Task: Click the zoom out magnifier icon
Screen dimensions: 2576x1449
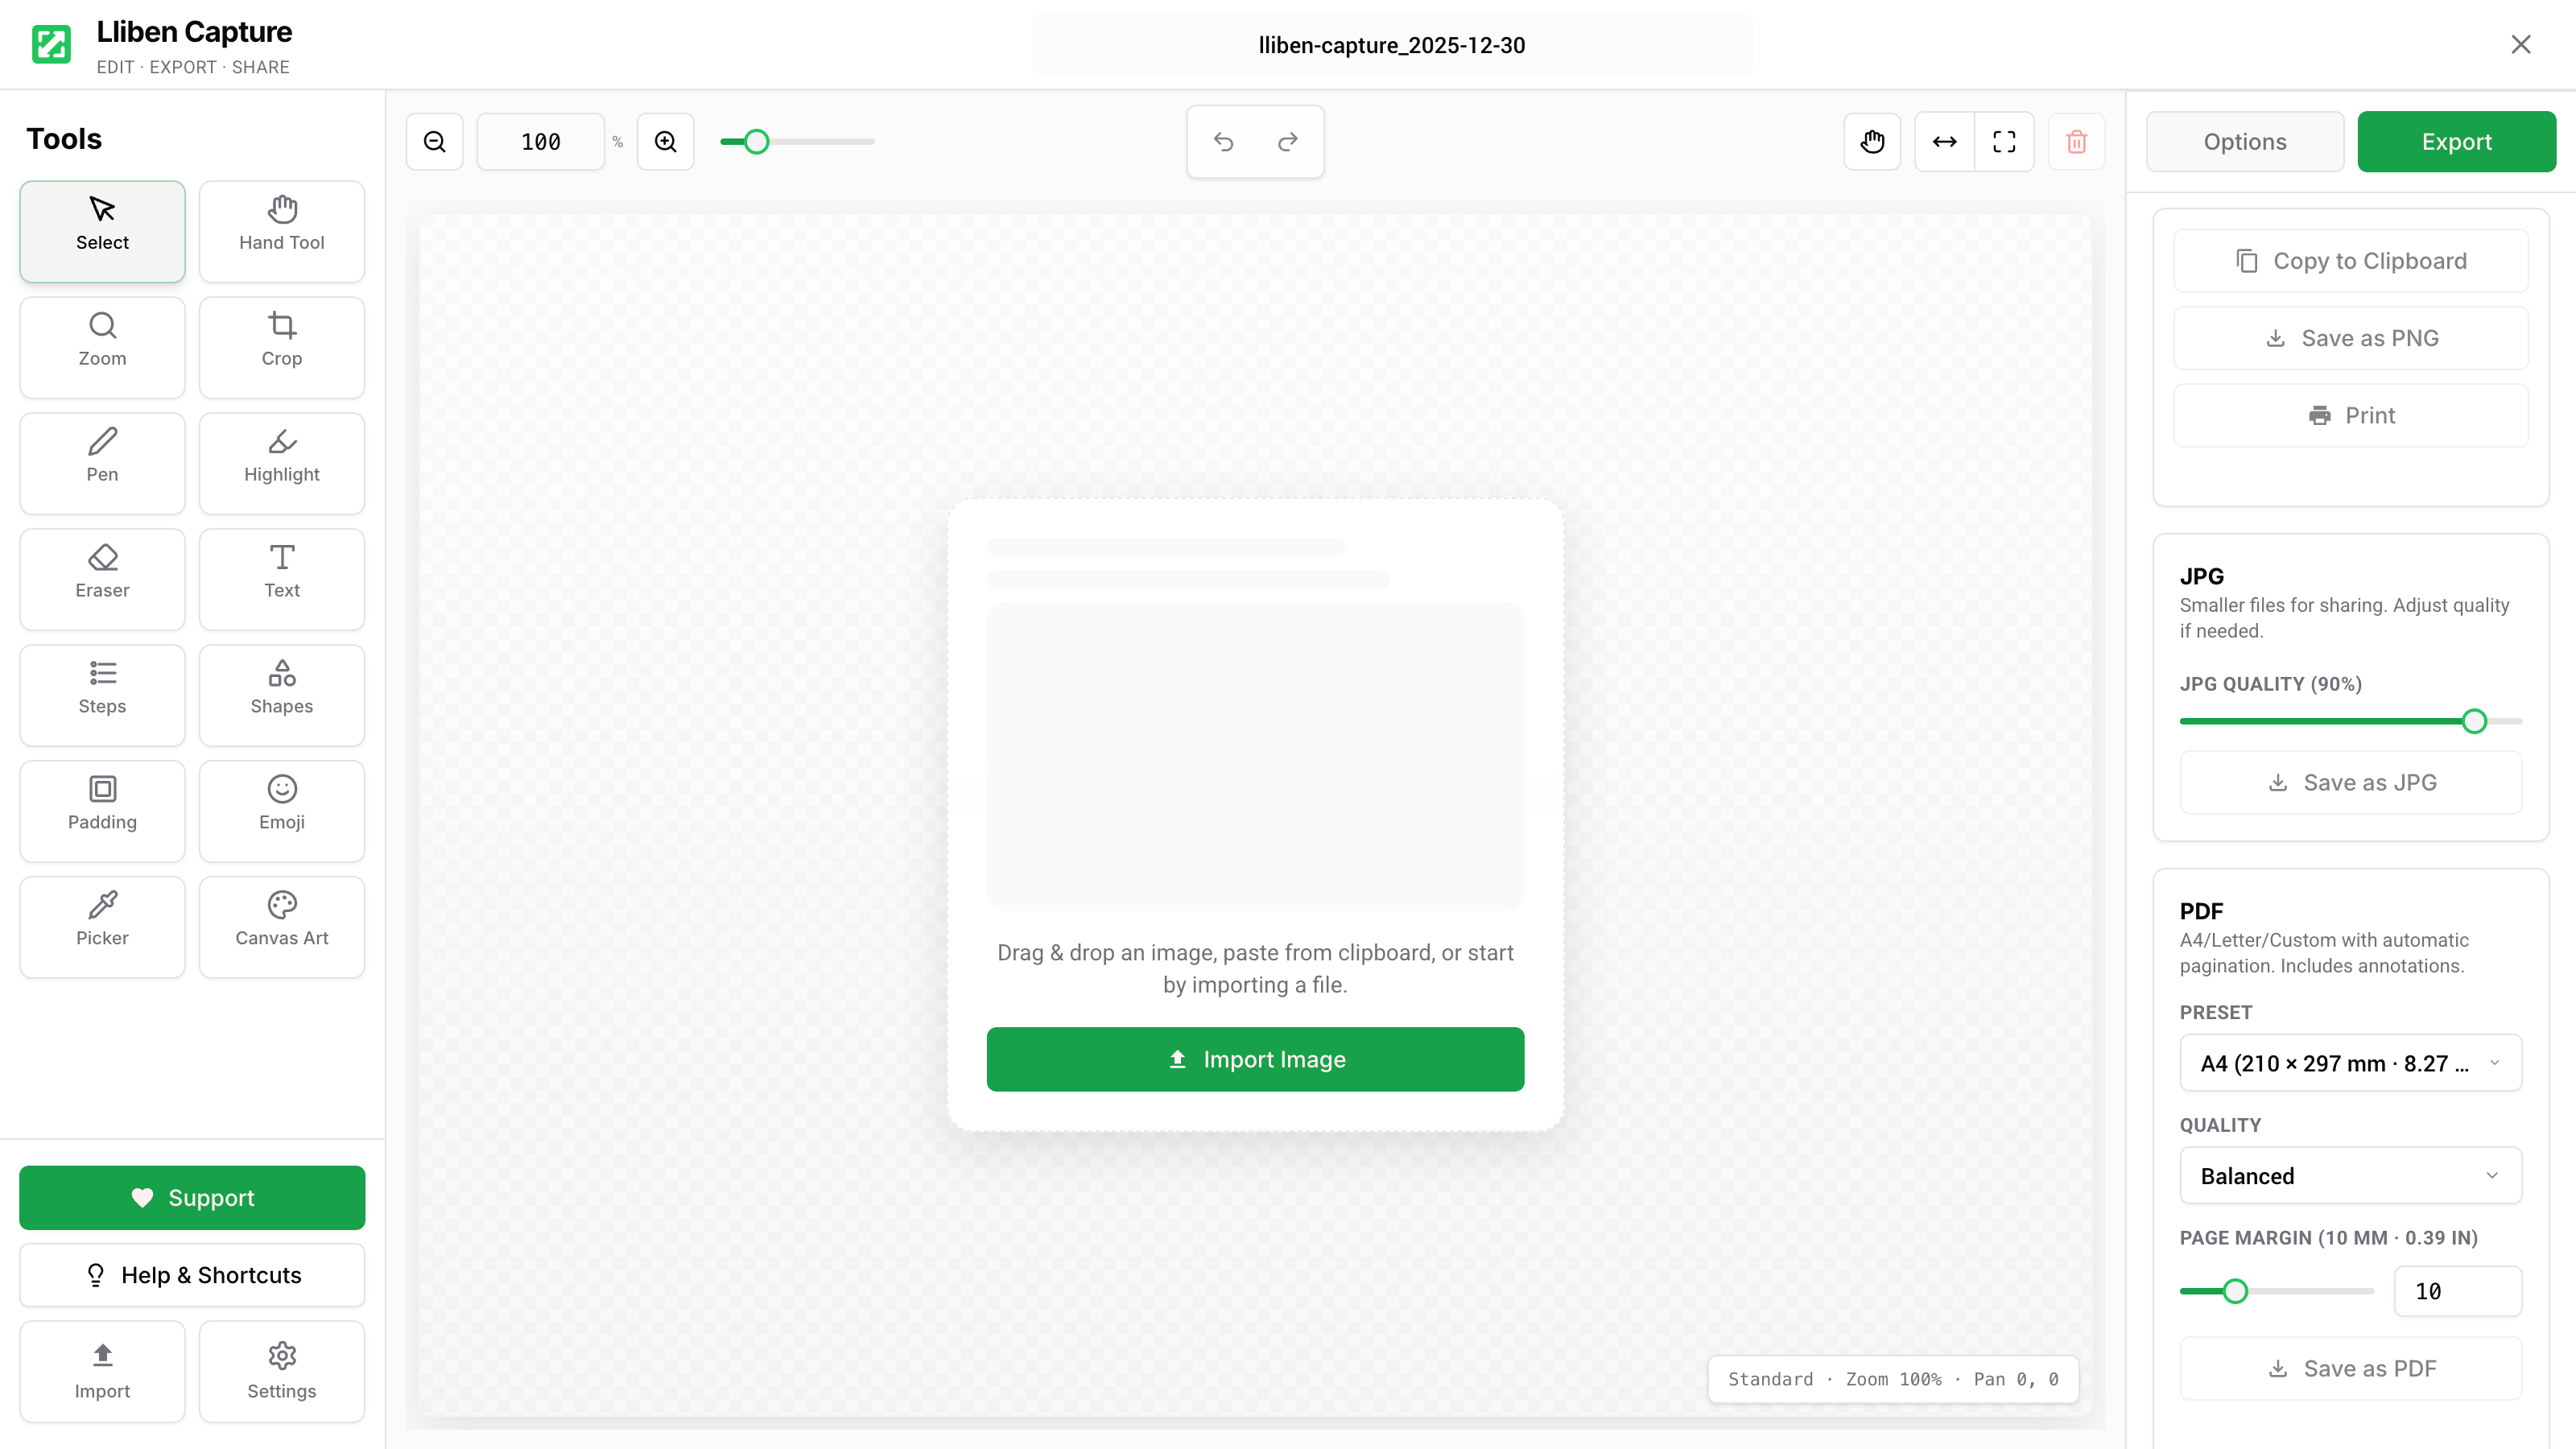Action: point(434,142)
